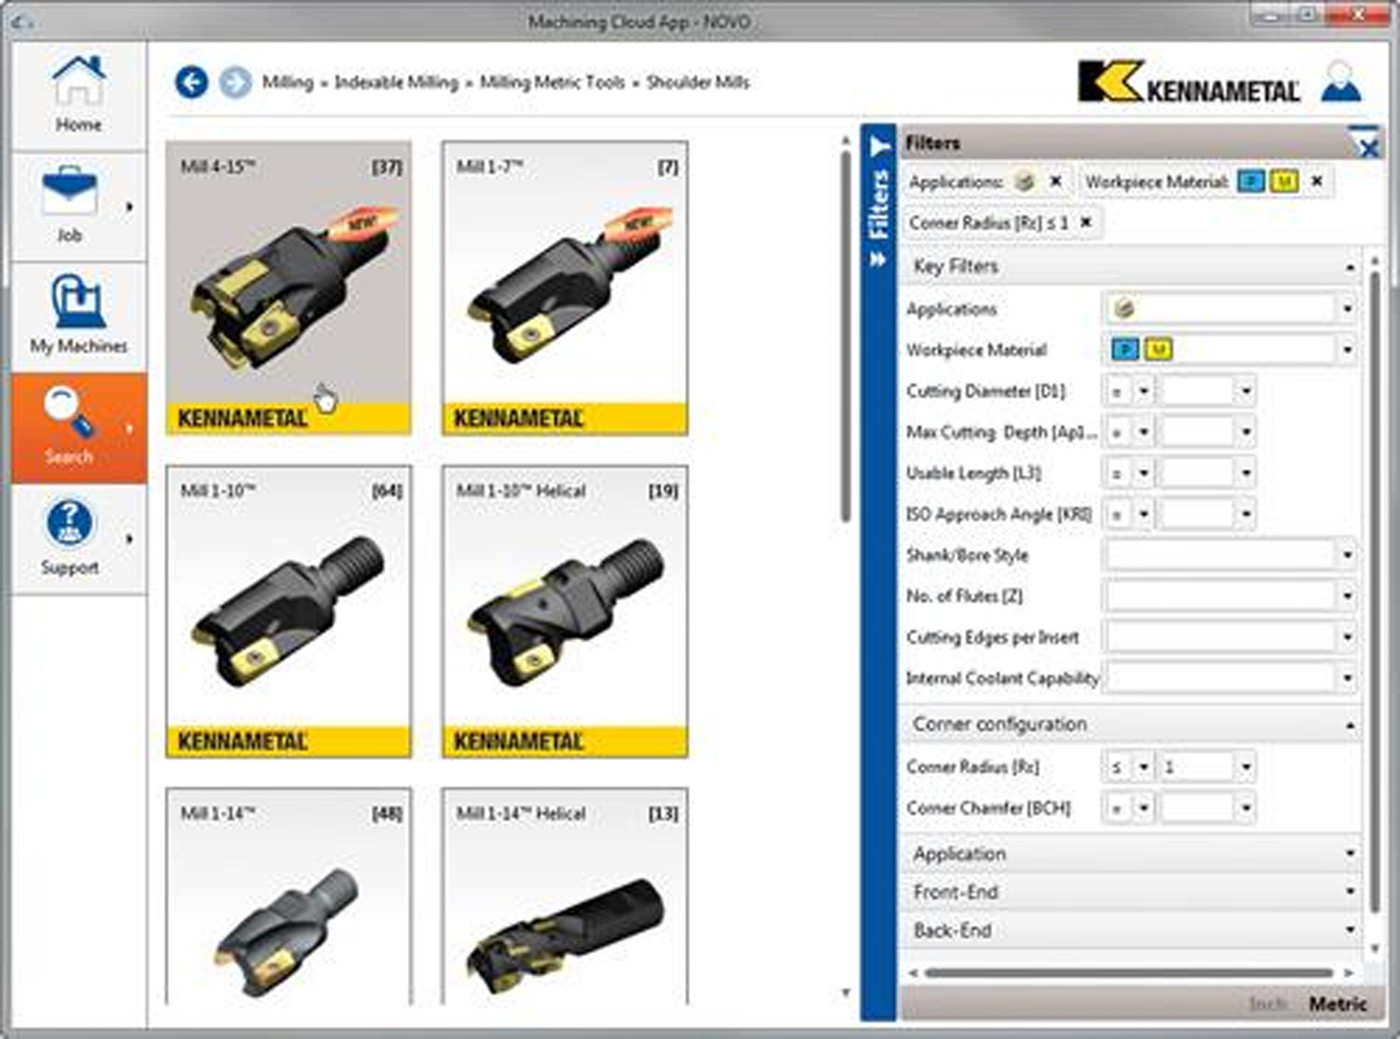Switch units to Metric

pos(1337,1004)
